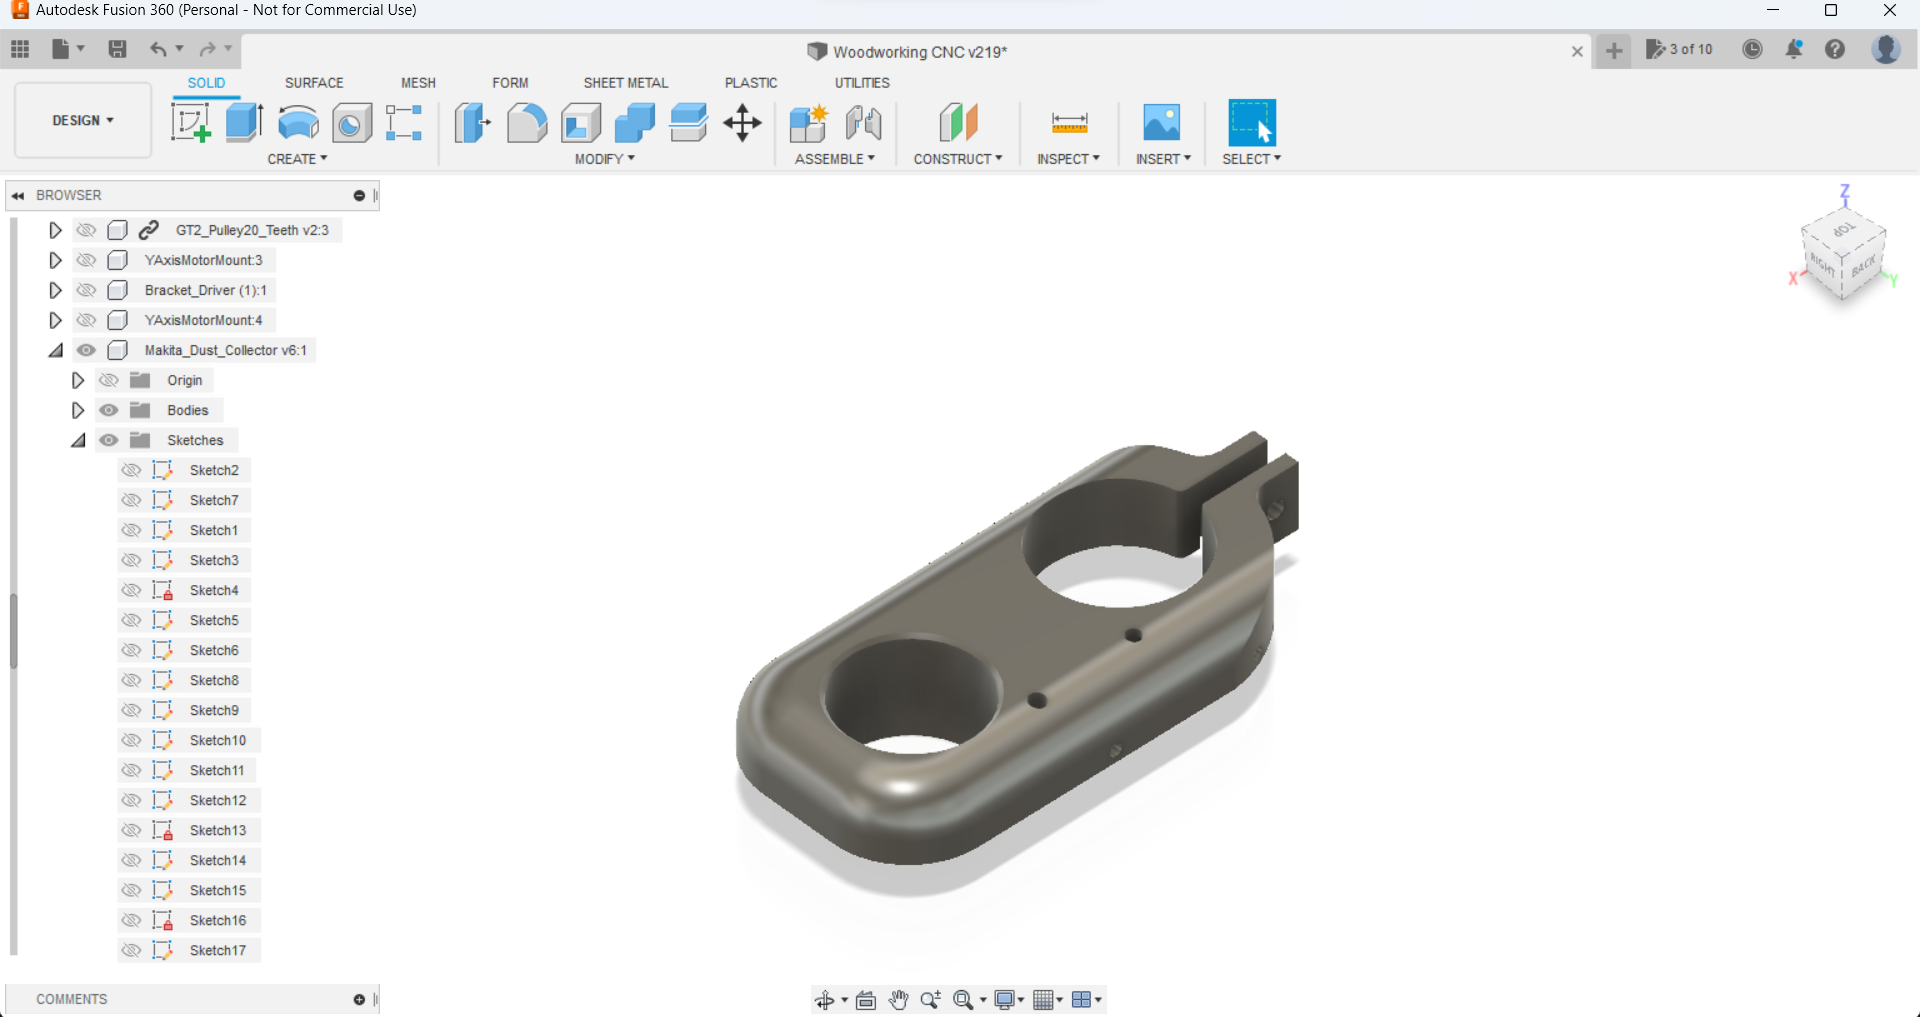The image size is (1920, 1017).
Task: Collapse the BROWSER panel with the arrows
Action: 18,195
